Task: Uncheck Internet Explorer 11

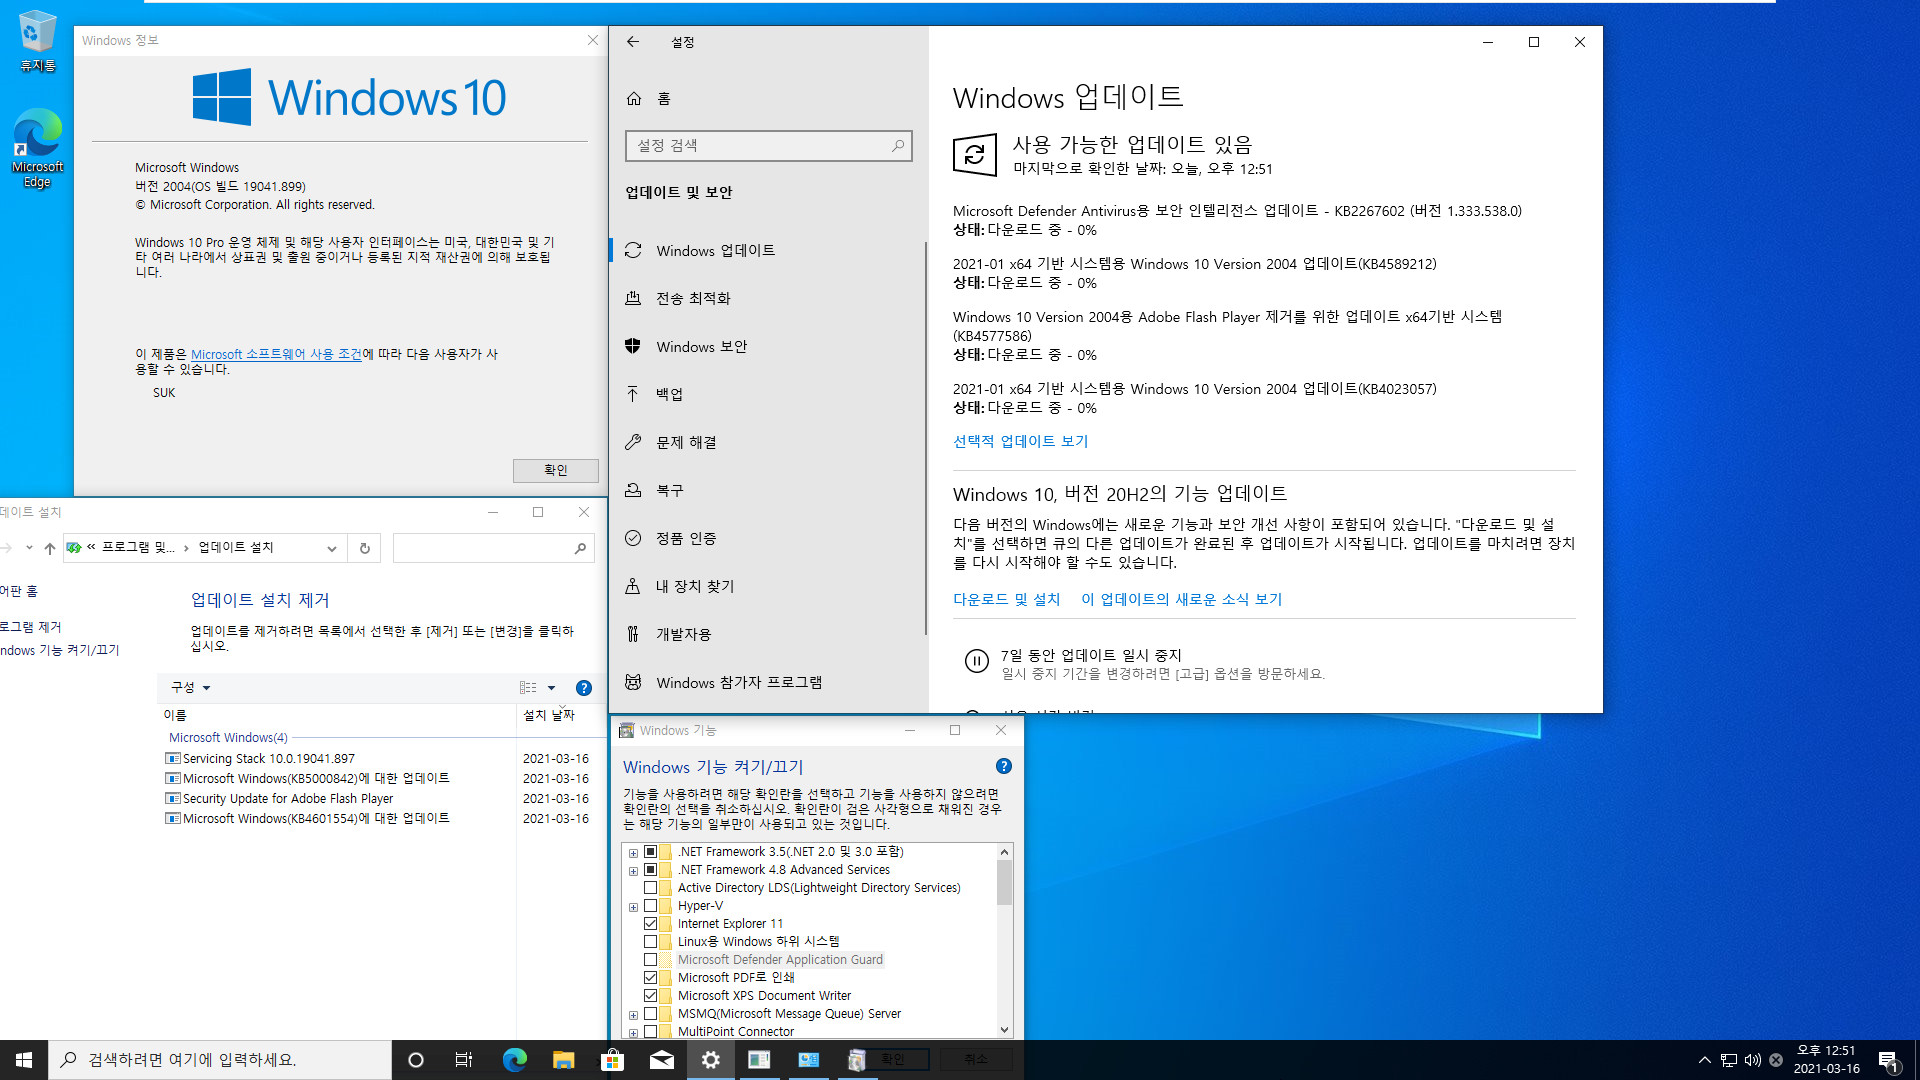Action: click(651, 924)
